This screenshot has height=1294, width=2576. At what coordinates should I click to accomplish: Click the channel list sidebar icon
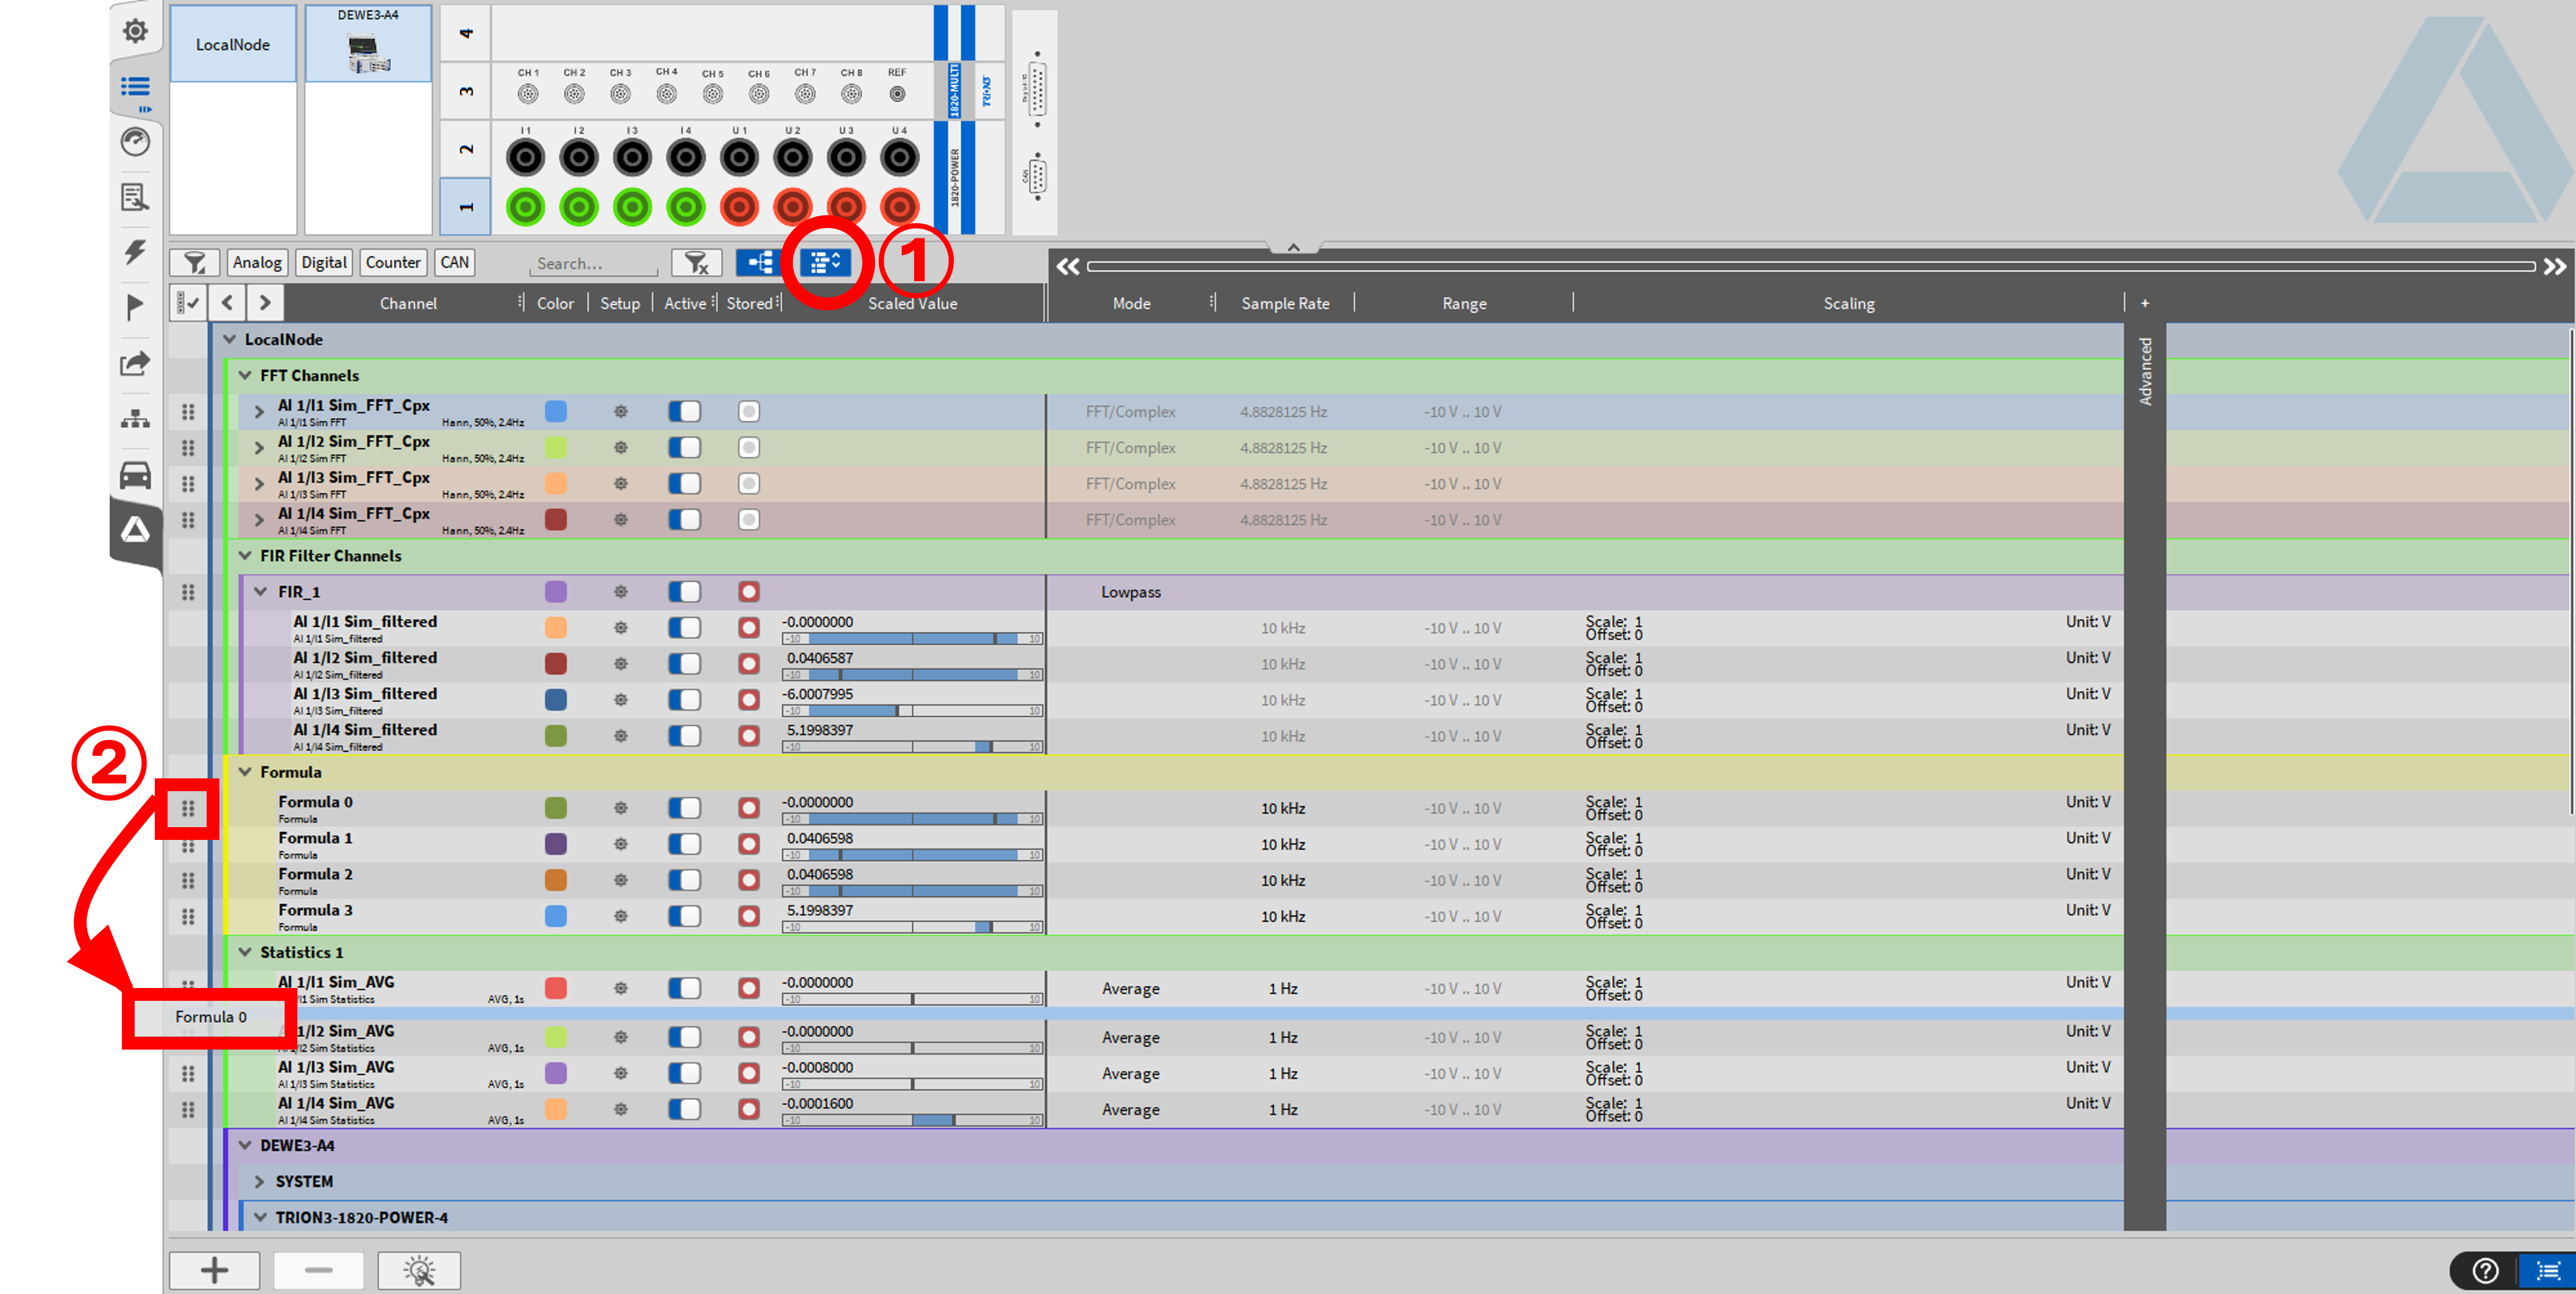[x=135, y=87]
